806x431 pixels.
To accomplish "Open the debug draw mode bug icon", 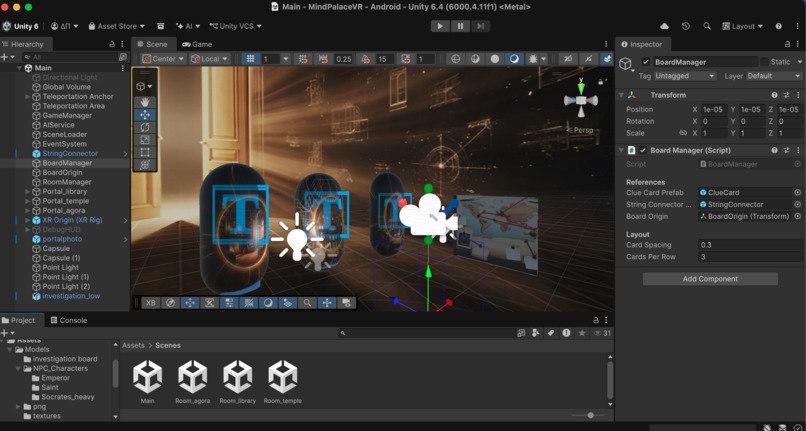I will 533,59.
